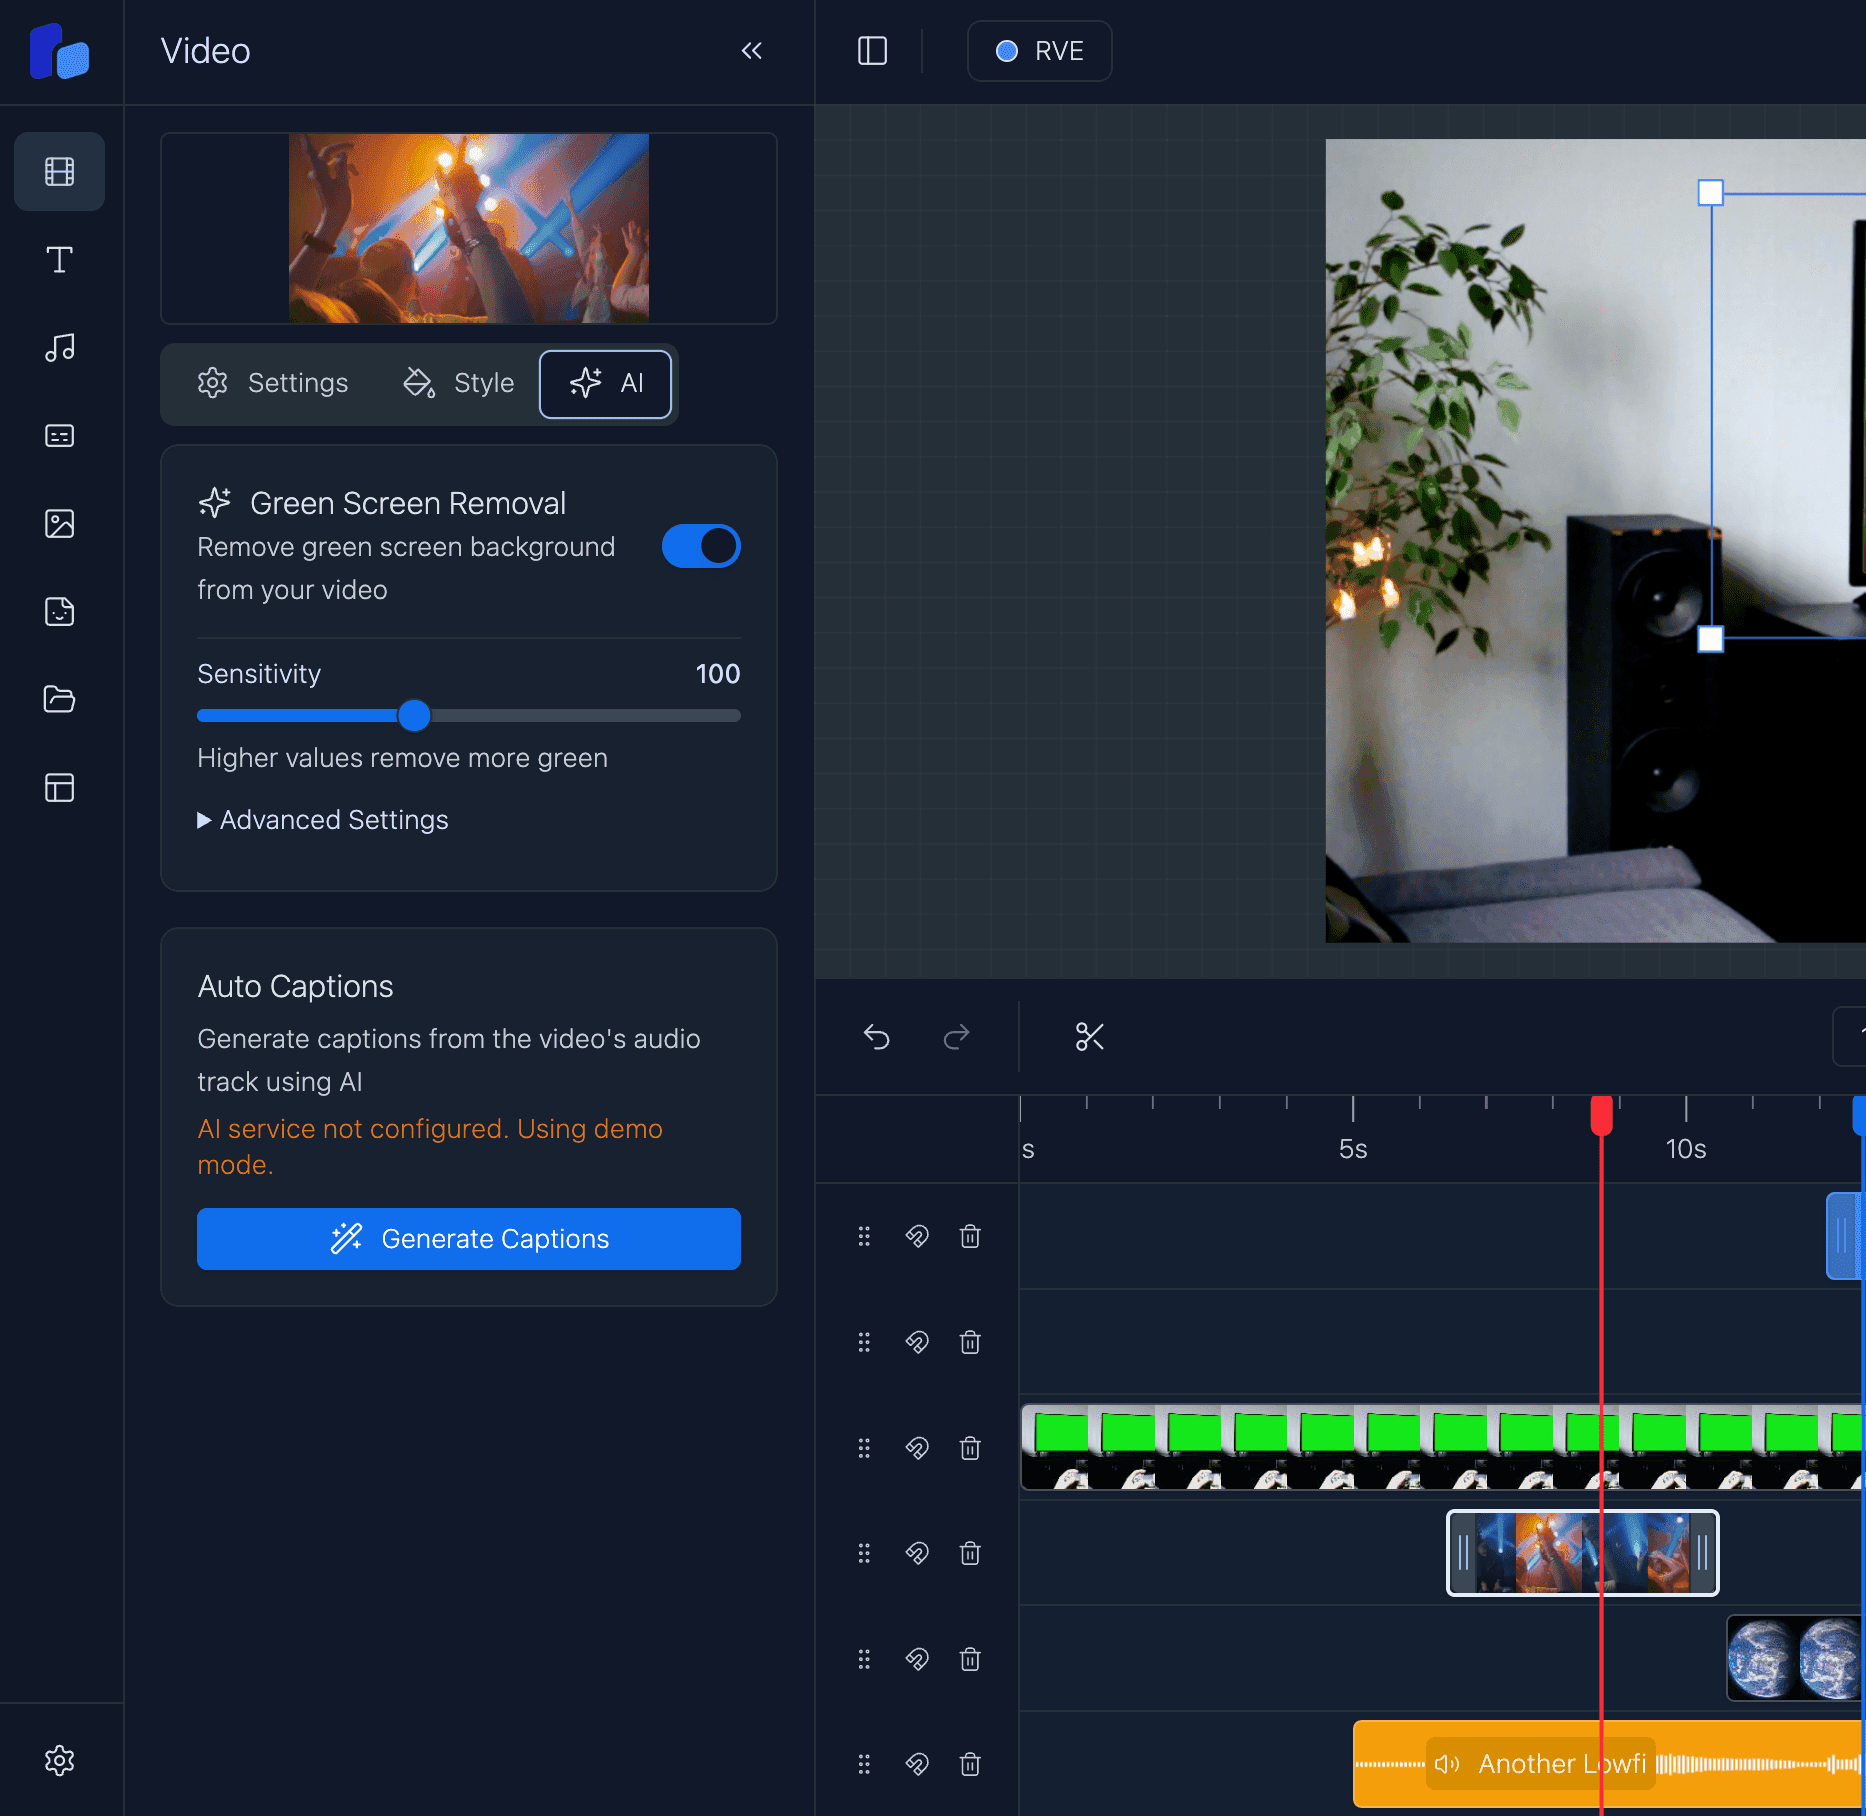Click Generate Captions
1866x1816 pixels.
(x=468, y=1239)
